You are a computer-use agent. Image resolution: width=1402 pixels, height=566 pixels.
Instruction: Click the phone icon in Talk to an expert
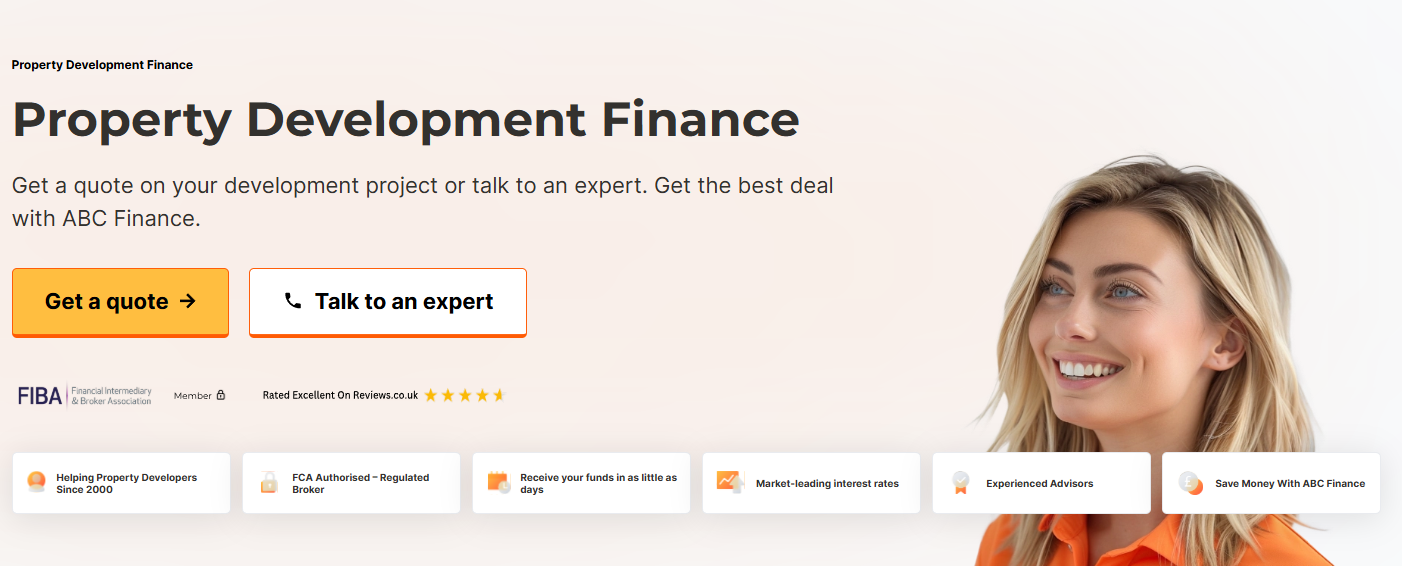point(293,301)
